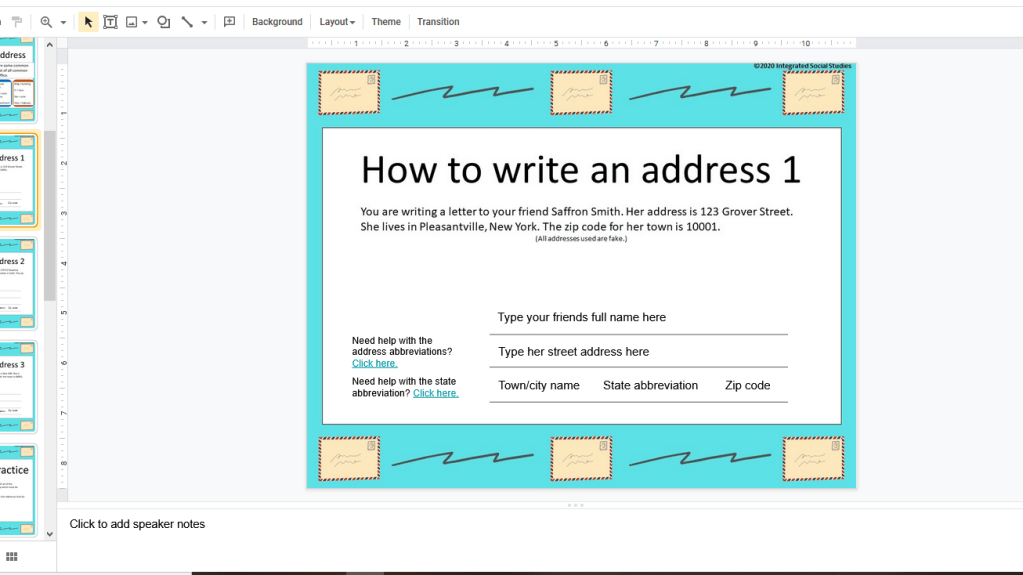The image size is (1023, 575).
Task: Expand the line type dropdown arrow
Action: (x=204, y=22)
